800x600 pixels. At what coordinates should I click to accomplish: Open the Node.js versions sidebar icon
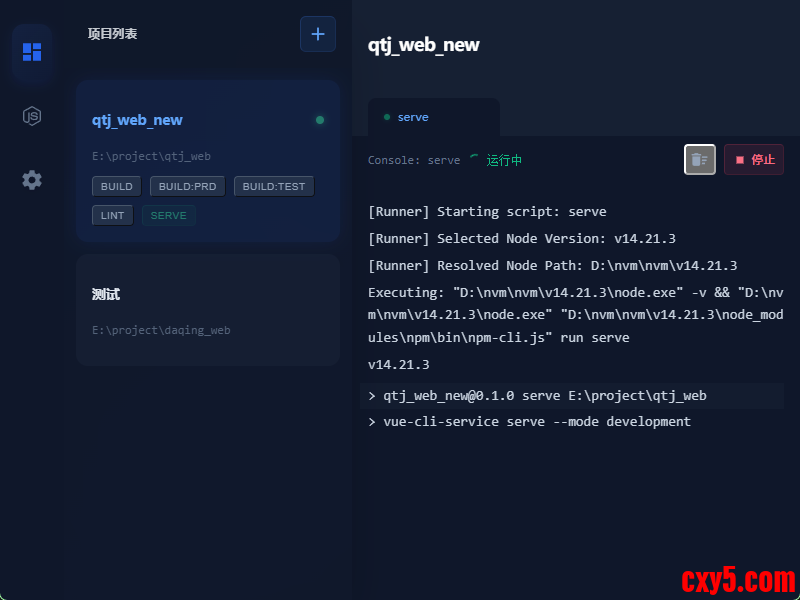point(32,116)
